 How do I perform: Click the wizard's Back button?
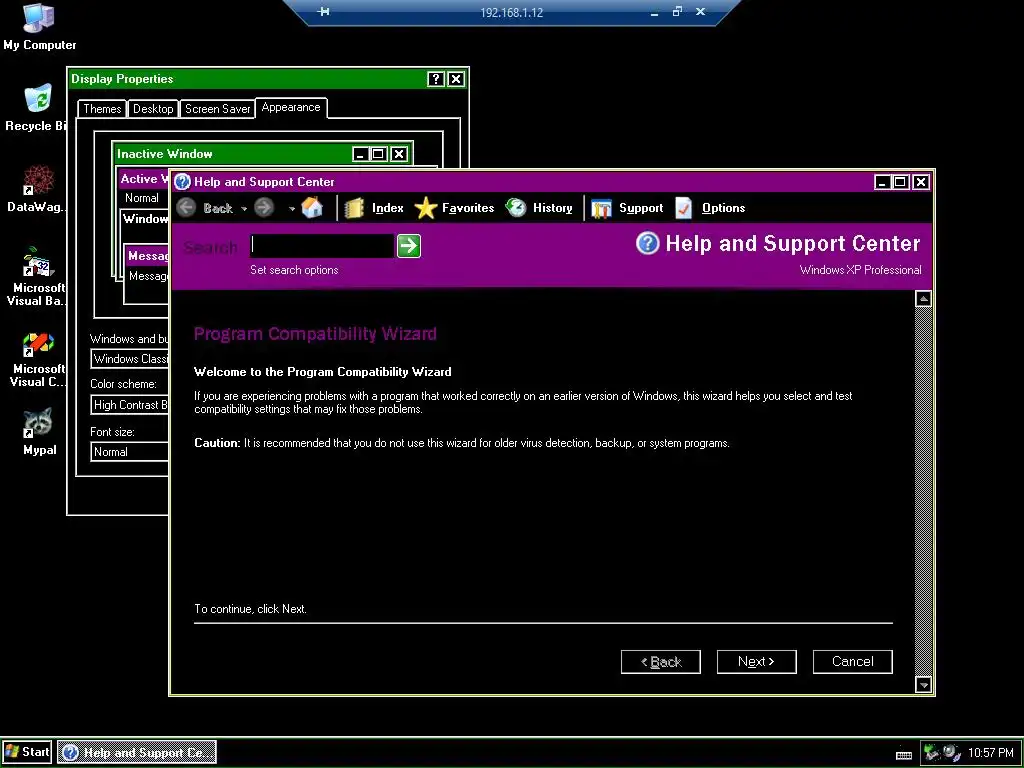coord(660,662)
